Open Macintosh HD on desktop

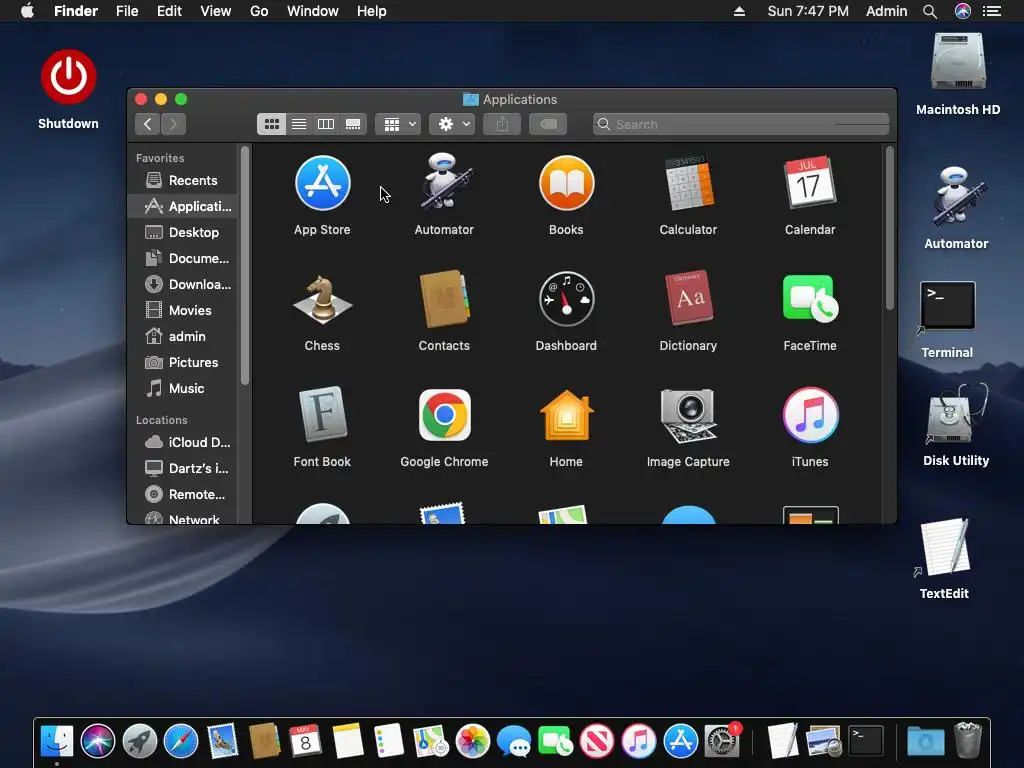(x=958, y=61)
